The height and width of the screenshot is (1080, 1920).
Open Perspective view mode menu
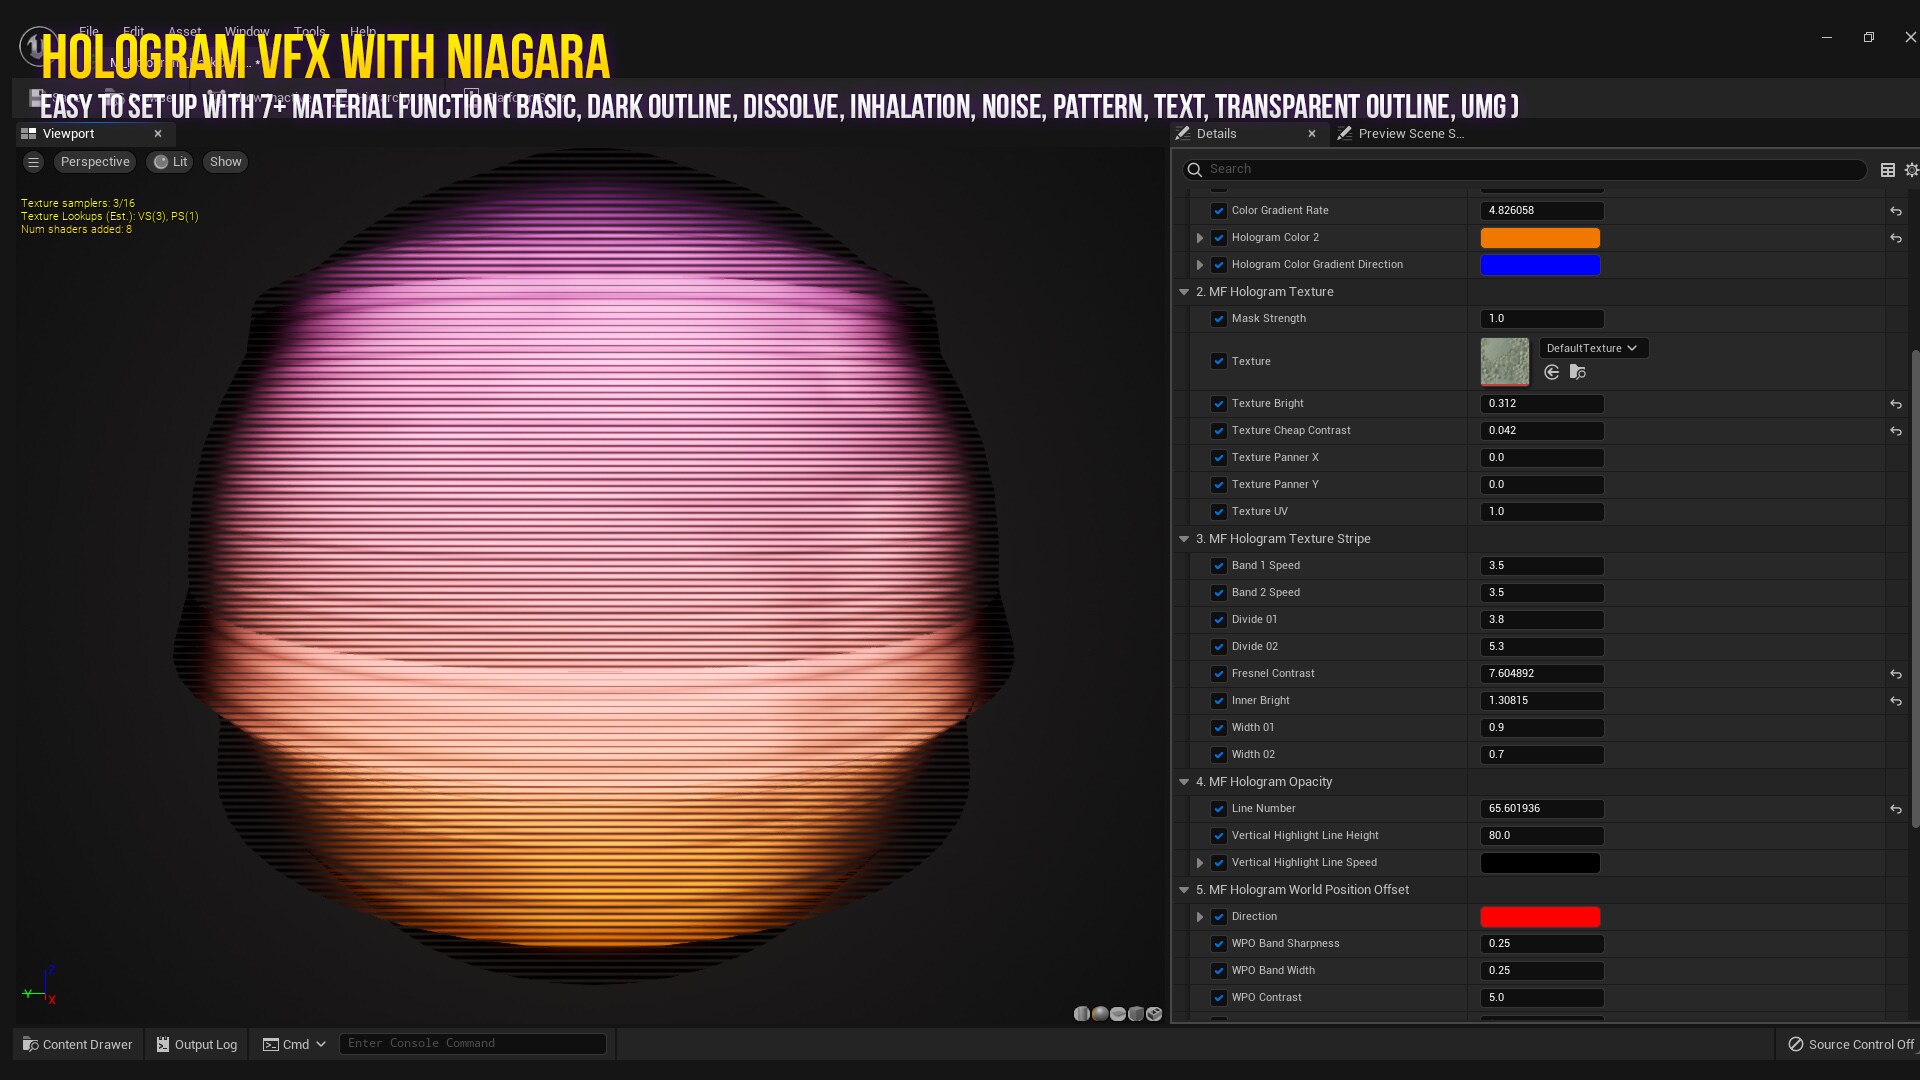[x=95, y=162]
